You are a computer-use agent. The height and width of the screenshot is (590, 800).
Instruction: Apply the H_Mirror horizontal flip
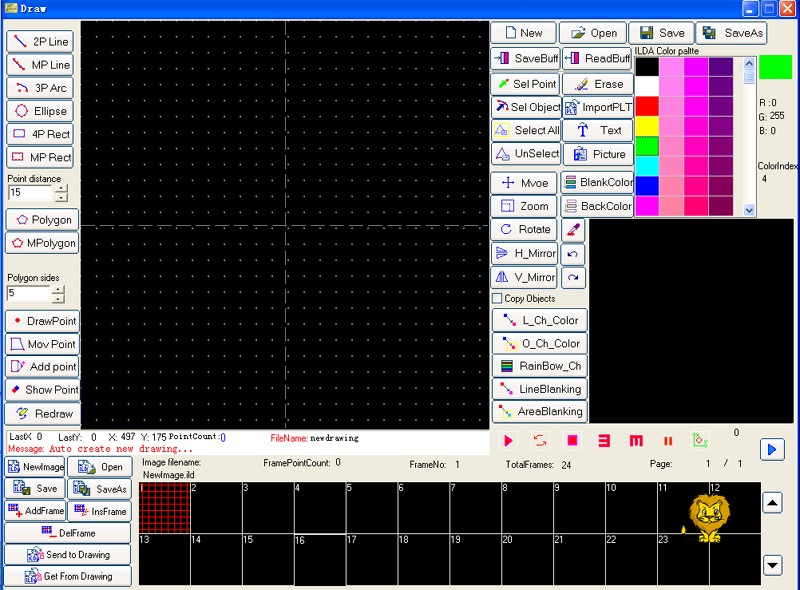(524, 253)
